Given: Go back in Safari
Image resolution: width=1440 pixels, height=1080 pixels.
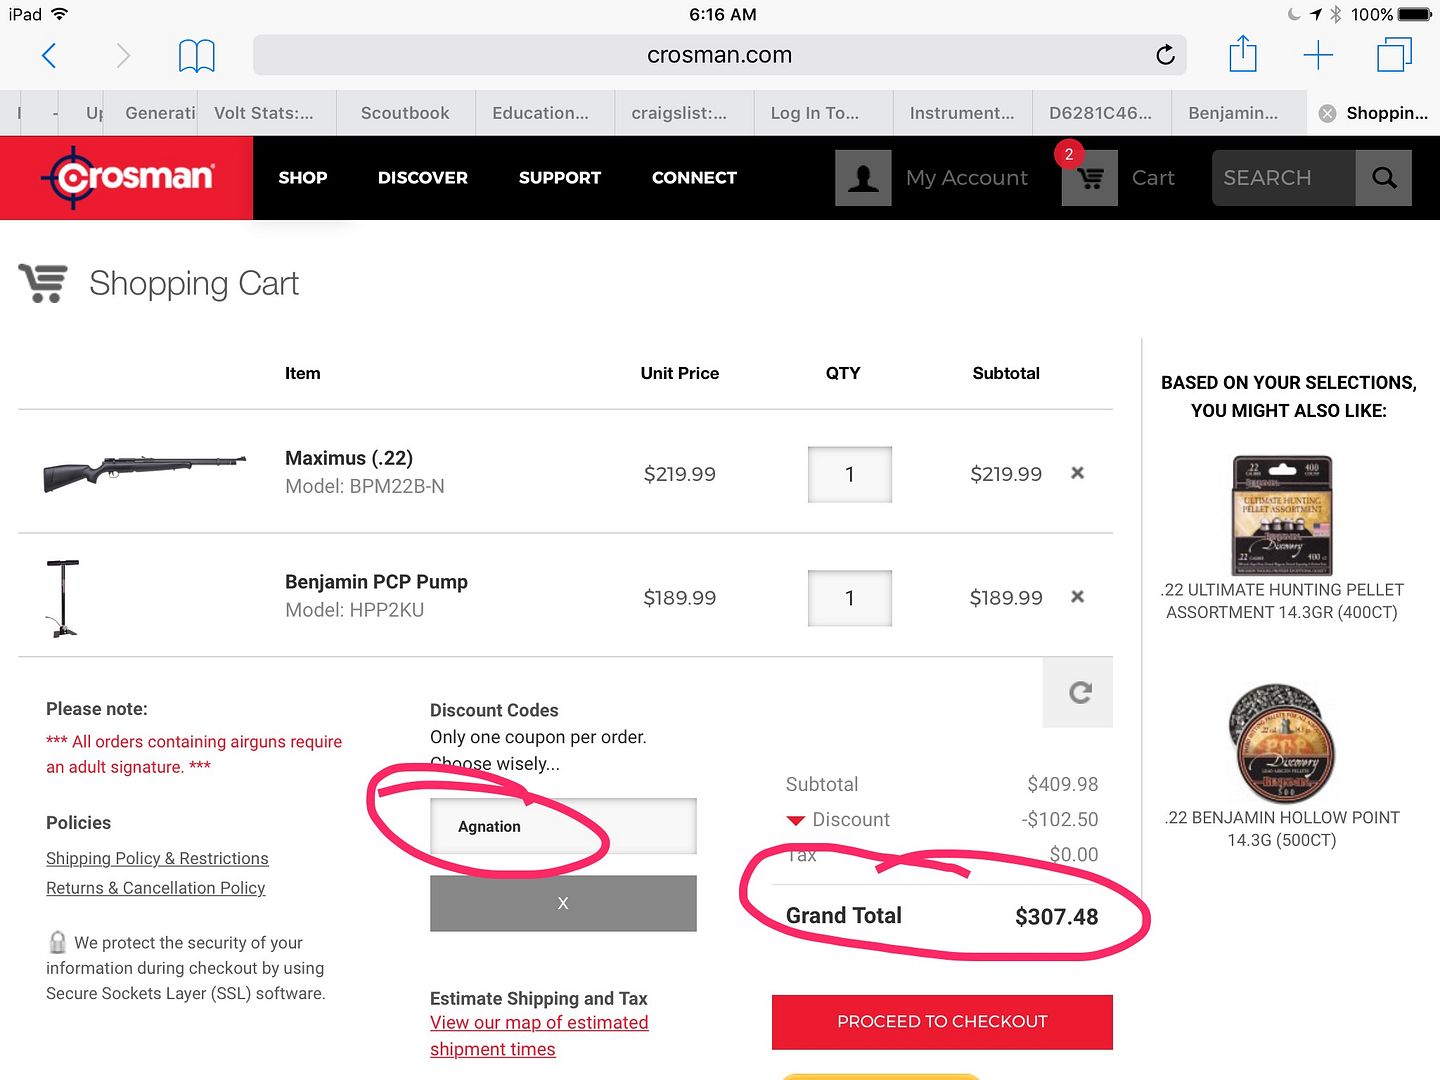Looking at the screenshot, I should 48,55.
